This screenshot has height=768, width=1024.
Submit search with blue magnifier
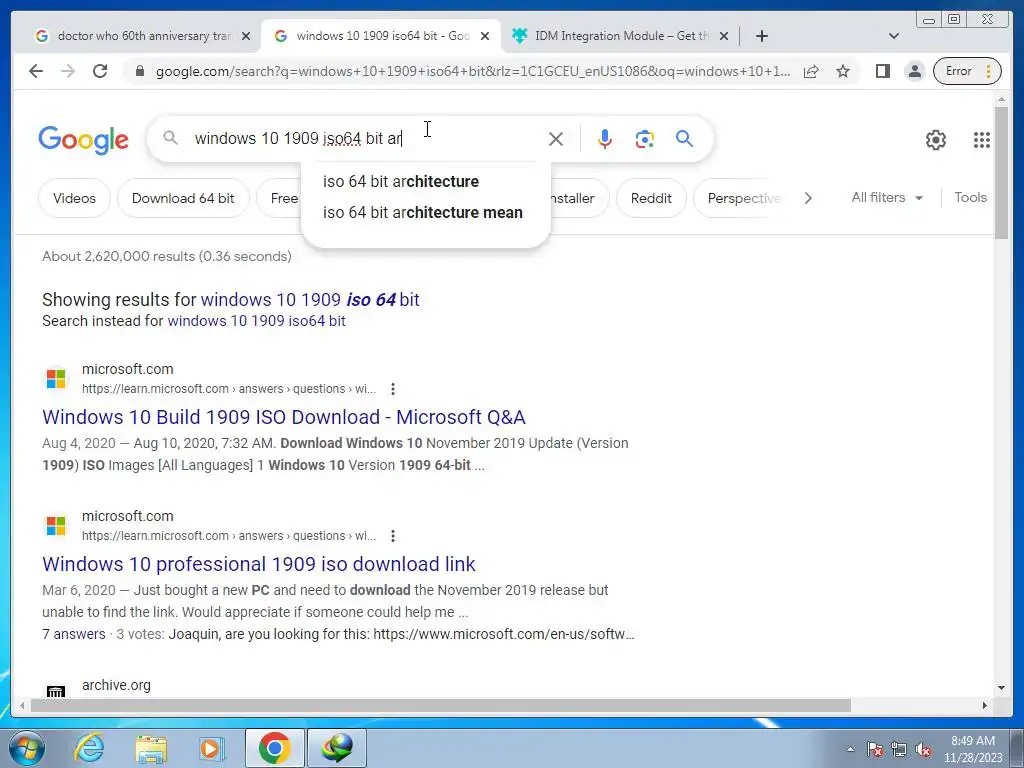pyautogui.click(x=684, y=138)
